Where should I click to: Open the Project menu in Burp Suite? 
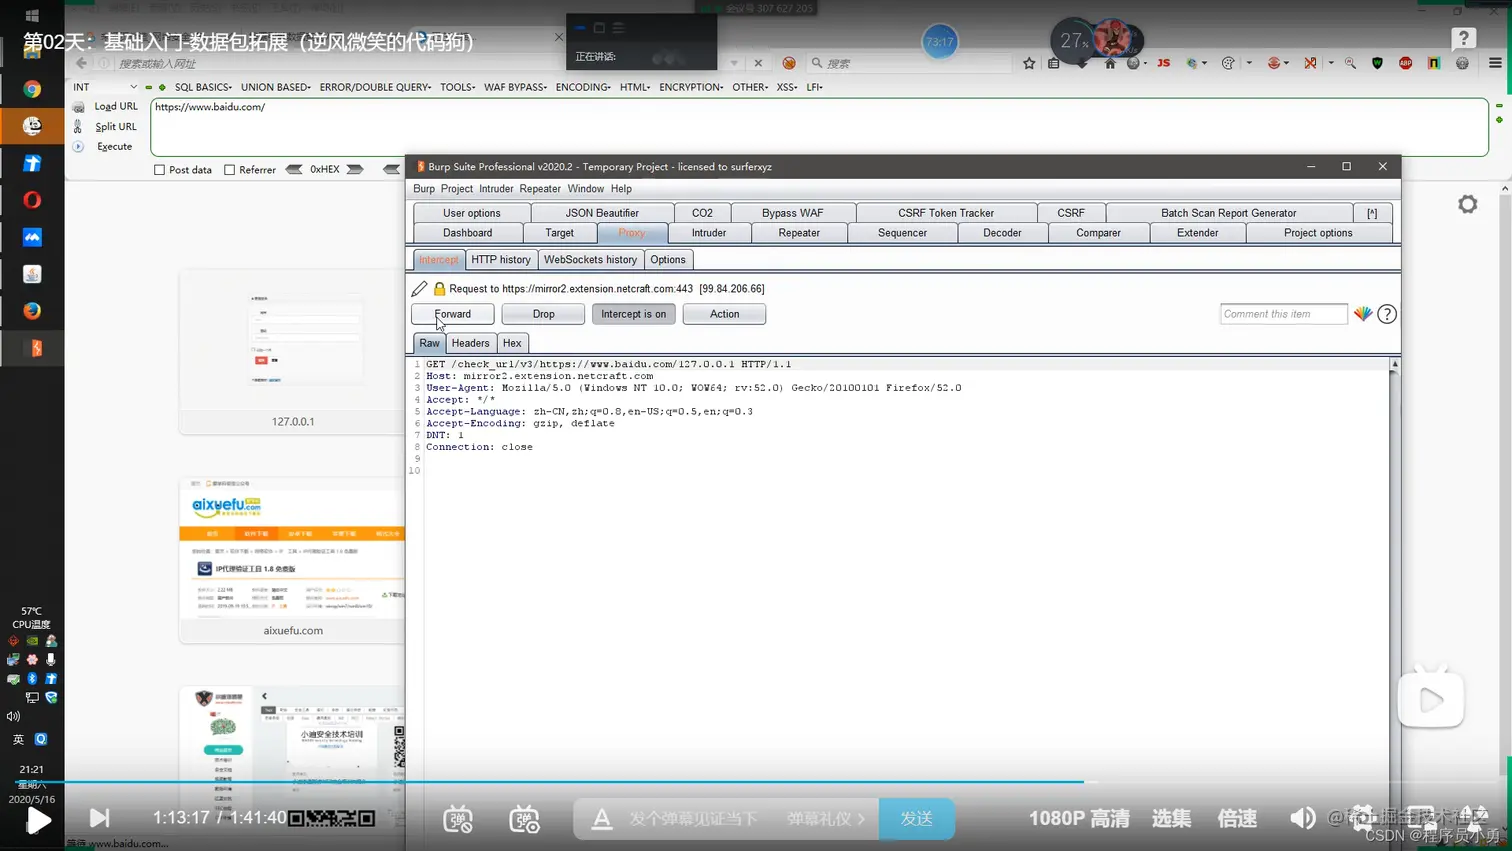pos(456,189)
